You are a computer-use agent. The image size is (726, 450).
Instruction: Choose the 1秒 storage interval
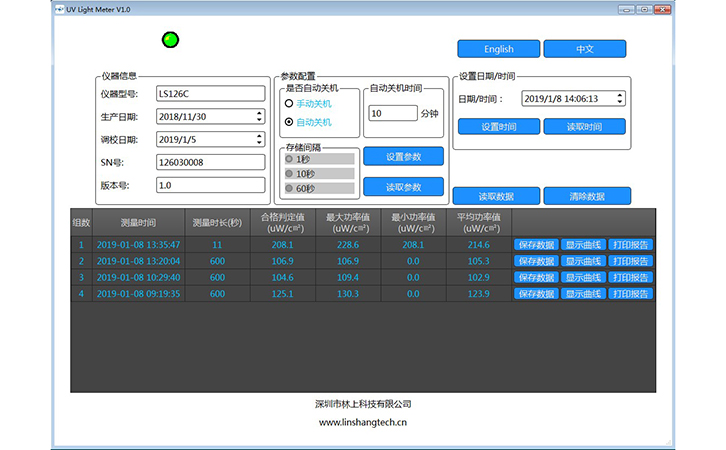289,159
